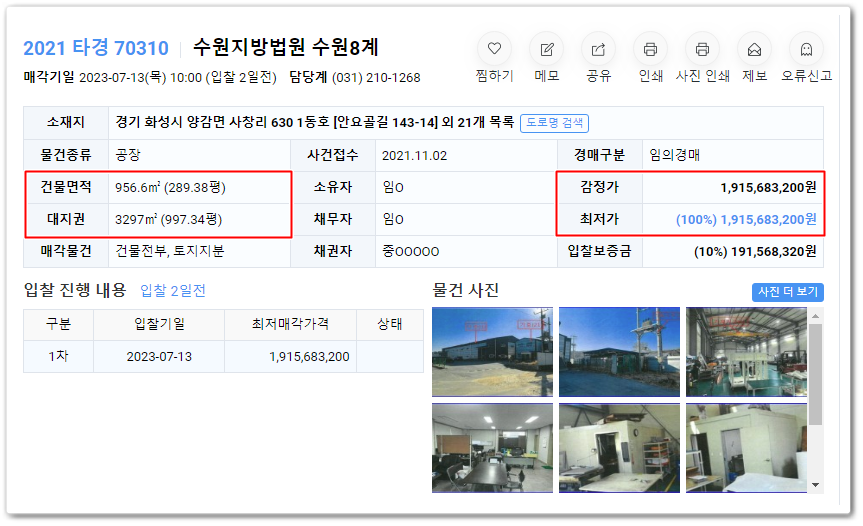Click the 입찰보증금 (10%) 191,568,320원 value
Image resolution: width=863 pixels, height=526 pixels.
pyautogui.click(x=755, y=251)
